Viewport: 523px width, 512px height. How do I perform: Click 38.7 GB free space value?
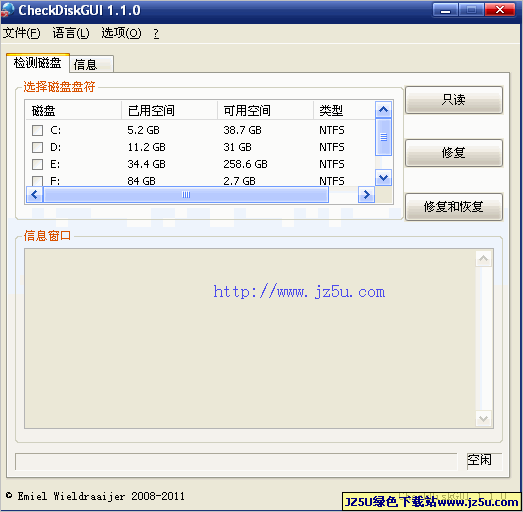tap(242, 130)
